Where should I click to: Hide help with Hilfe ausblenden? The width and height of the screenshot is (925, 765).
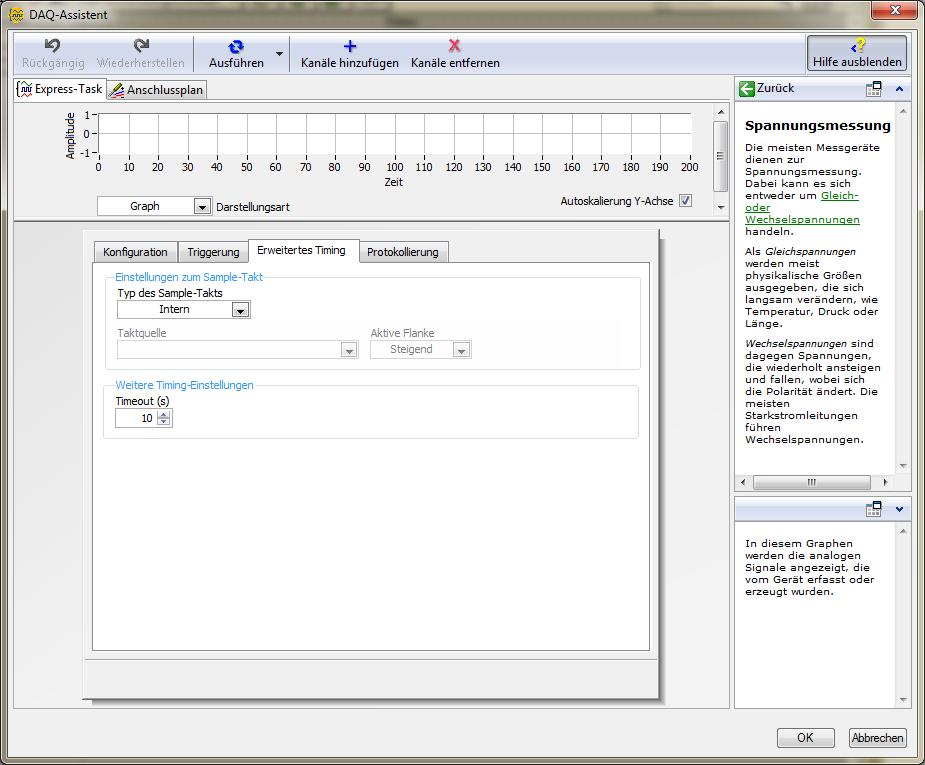click(x=857, y=53)
